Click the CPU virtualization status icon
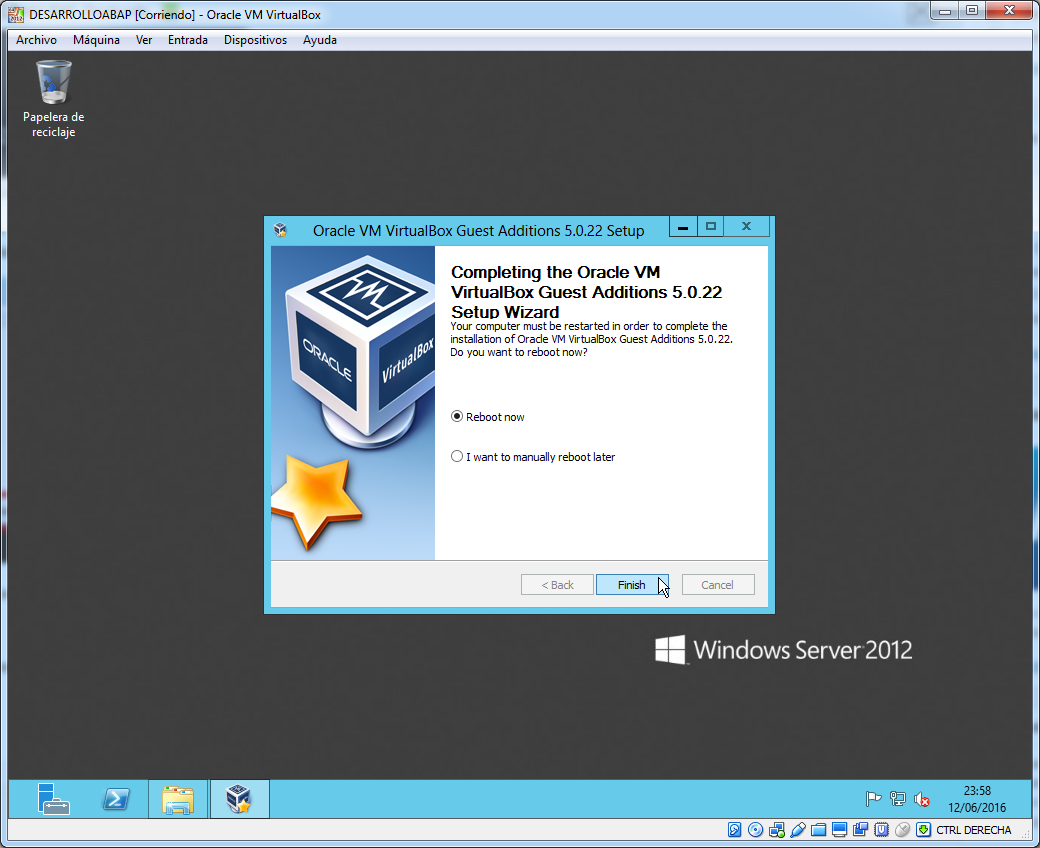Screen dimensions: 1040x848 pyautogui.click(x=881, y=829)
